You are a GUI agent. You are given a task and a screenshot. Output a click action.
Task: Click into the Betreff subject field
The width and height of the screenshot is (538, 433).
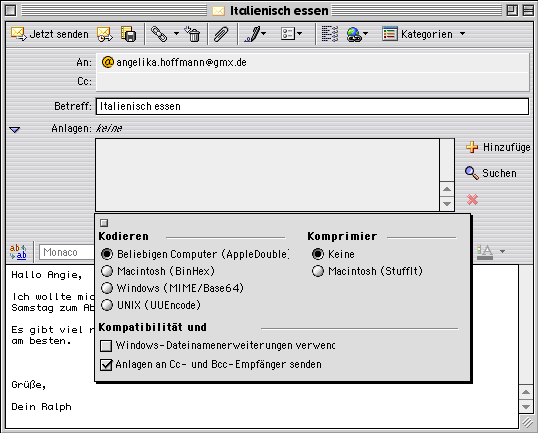(312, 106)
